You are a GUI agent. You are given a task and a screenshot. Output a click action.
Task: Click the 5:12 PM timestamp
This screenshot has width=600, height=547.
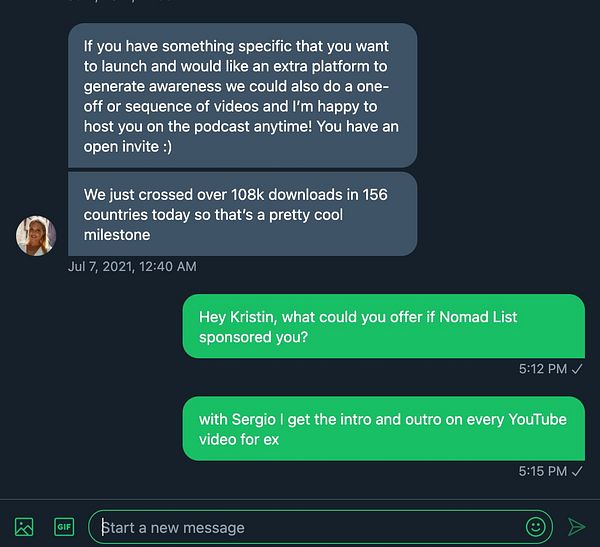click(x=542, y=369)
